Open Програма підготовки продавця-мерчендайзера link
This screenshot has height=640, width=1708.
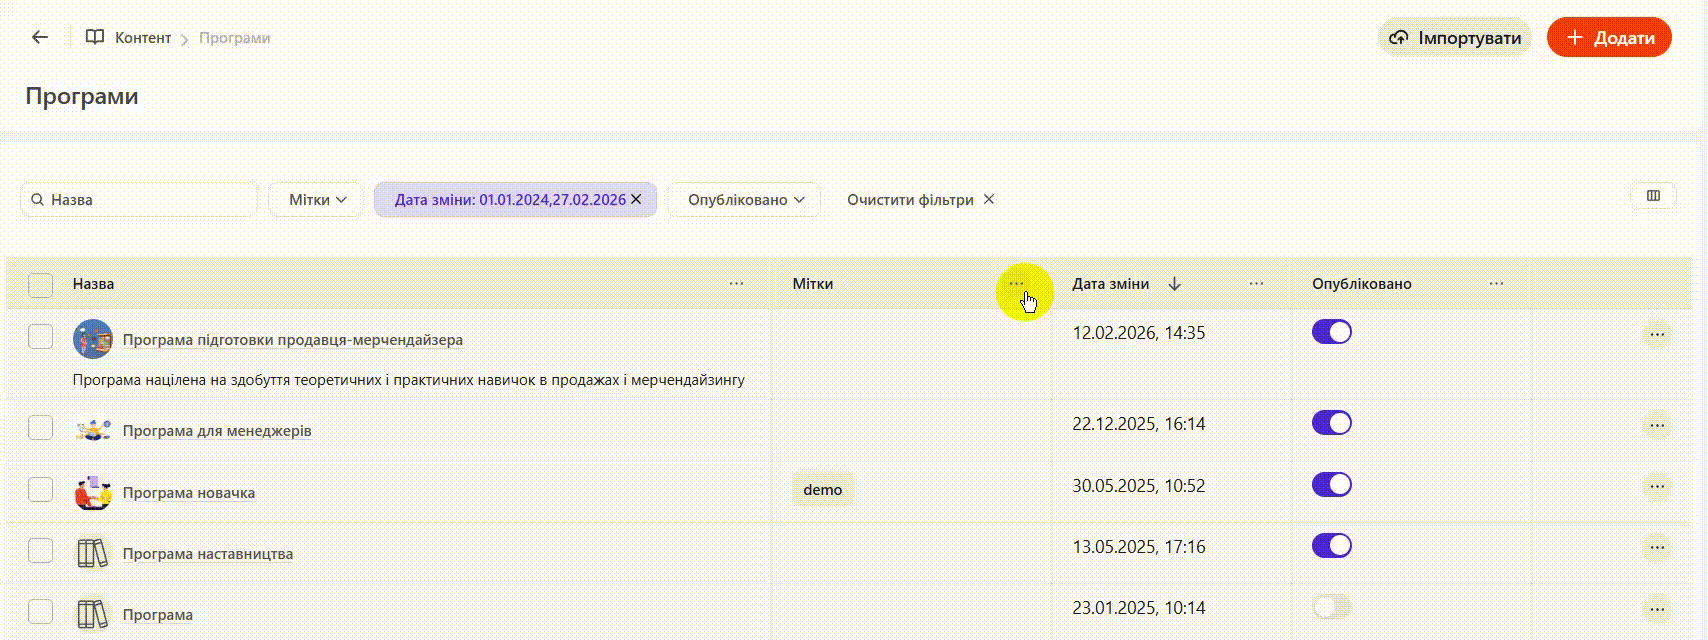(x=292, y=340)
